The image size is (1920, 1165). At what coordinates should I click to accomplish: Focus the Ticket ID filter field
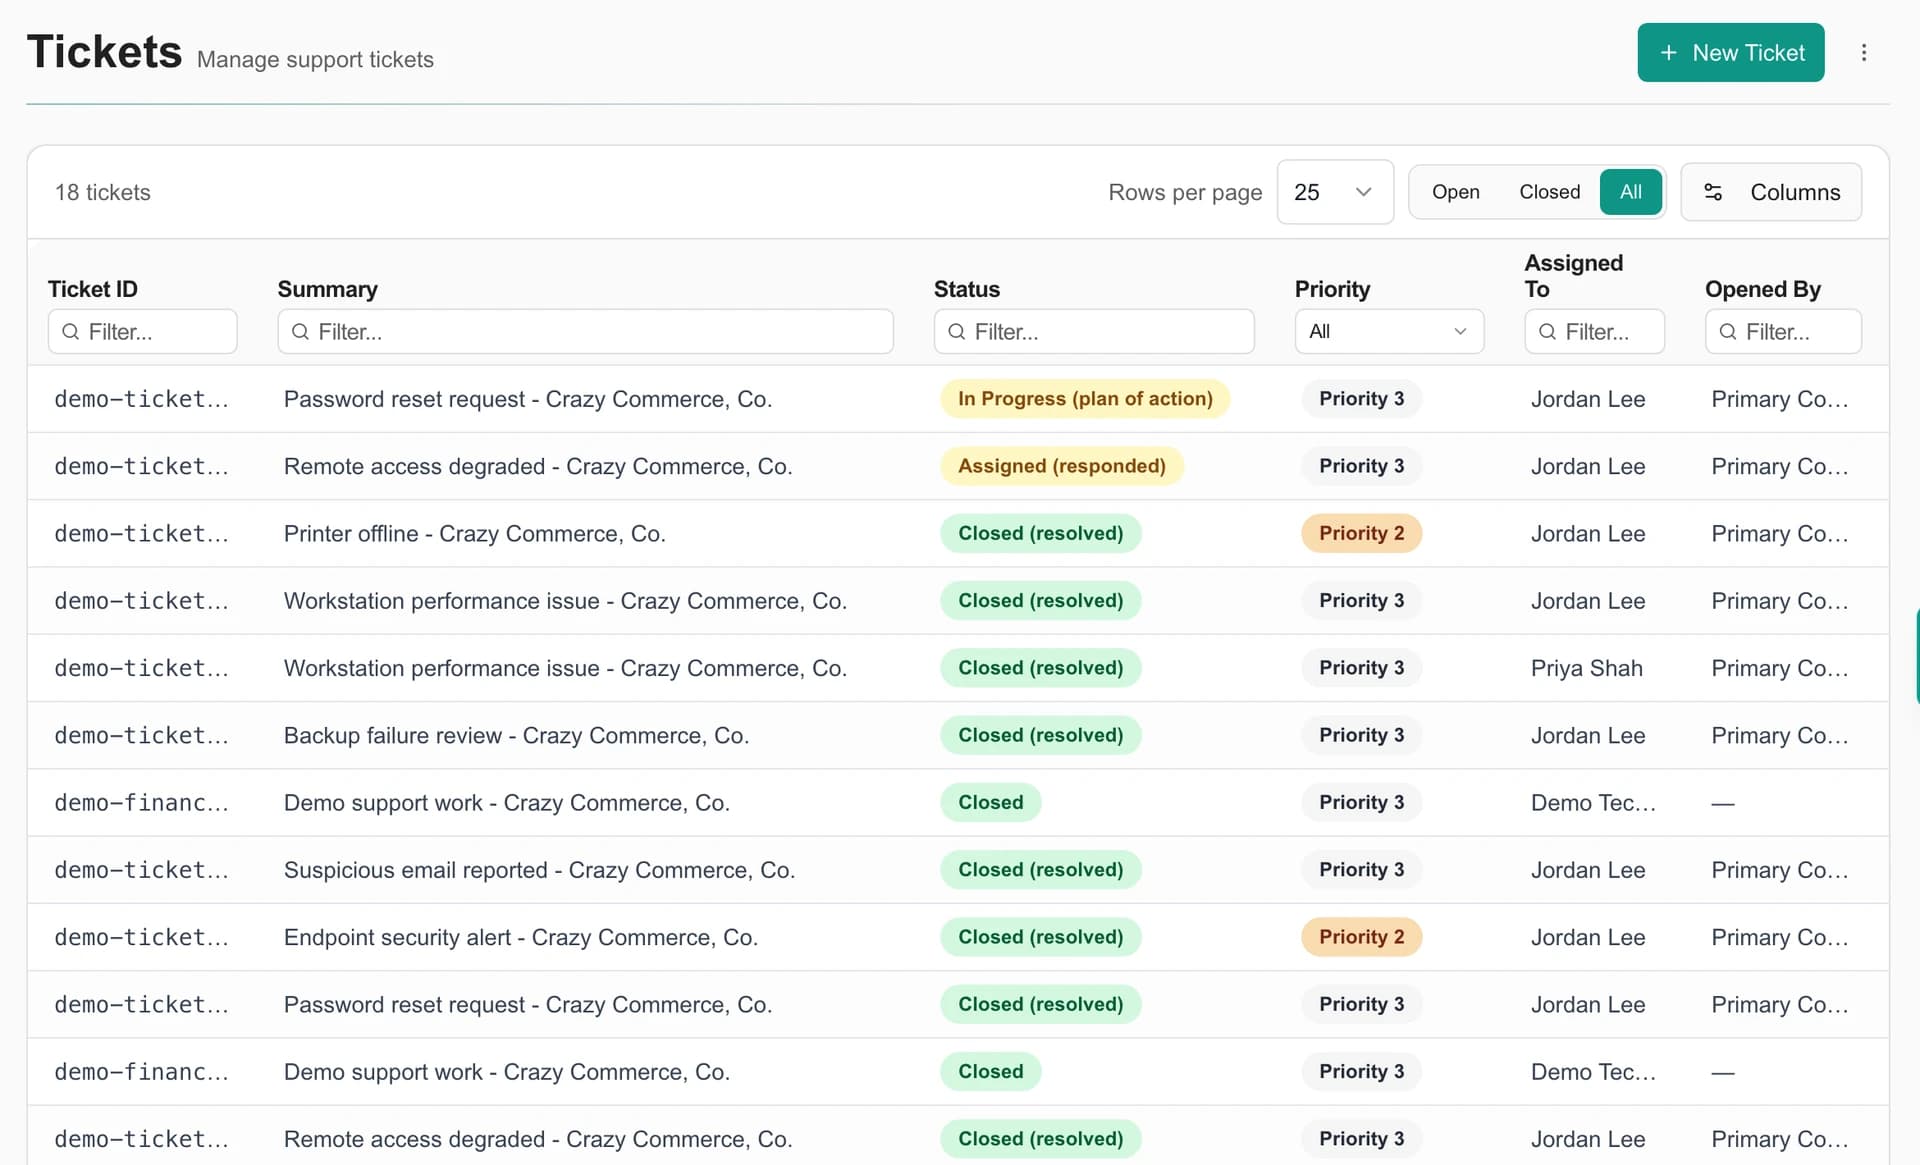coord(142,332)
